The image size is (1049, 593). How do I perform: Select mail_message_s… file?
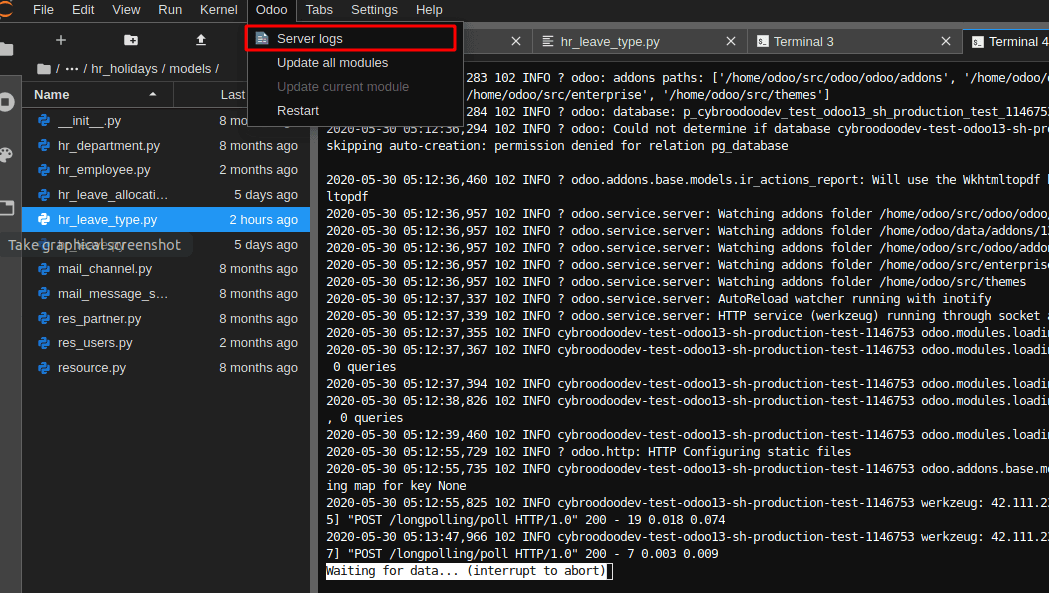(x=166, y=294)
